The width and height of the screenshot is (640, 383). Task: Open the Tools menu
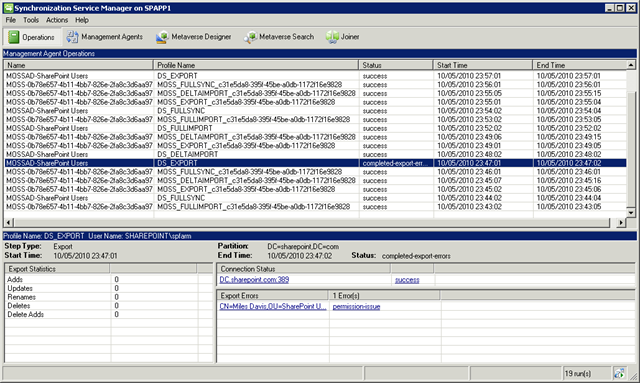click(x=31, y=20)
